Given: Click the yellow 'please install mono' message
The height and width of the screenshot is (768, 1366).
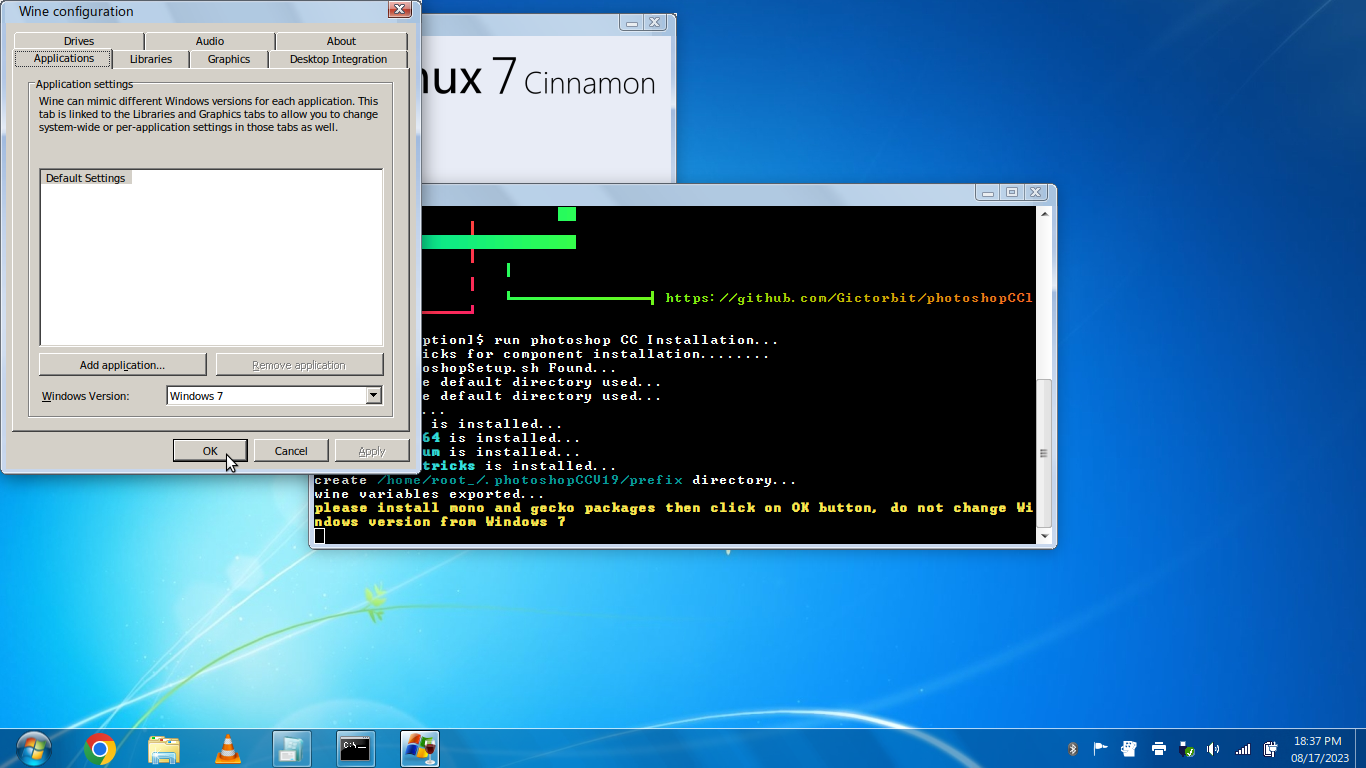Looking at the screenshot, I should [674, 515].
